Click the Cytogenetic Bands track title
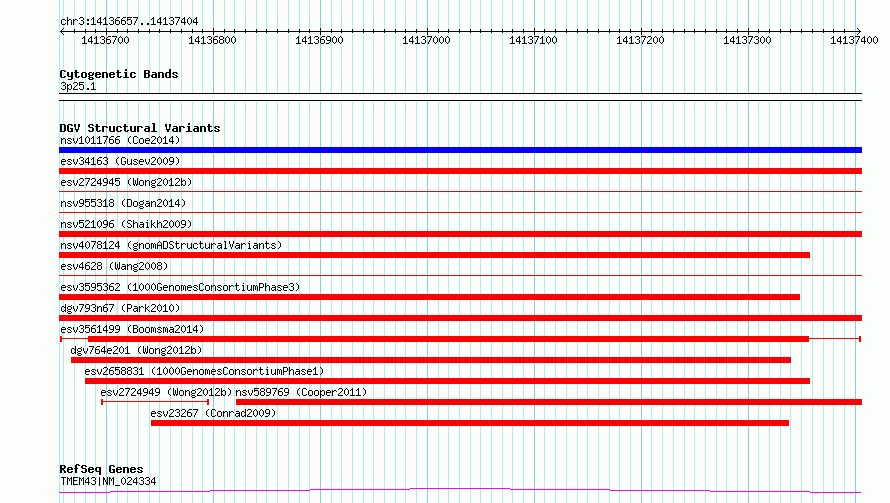Image resolution: width=890 pixels, height=503 pixels. point(119,74)
